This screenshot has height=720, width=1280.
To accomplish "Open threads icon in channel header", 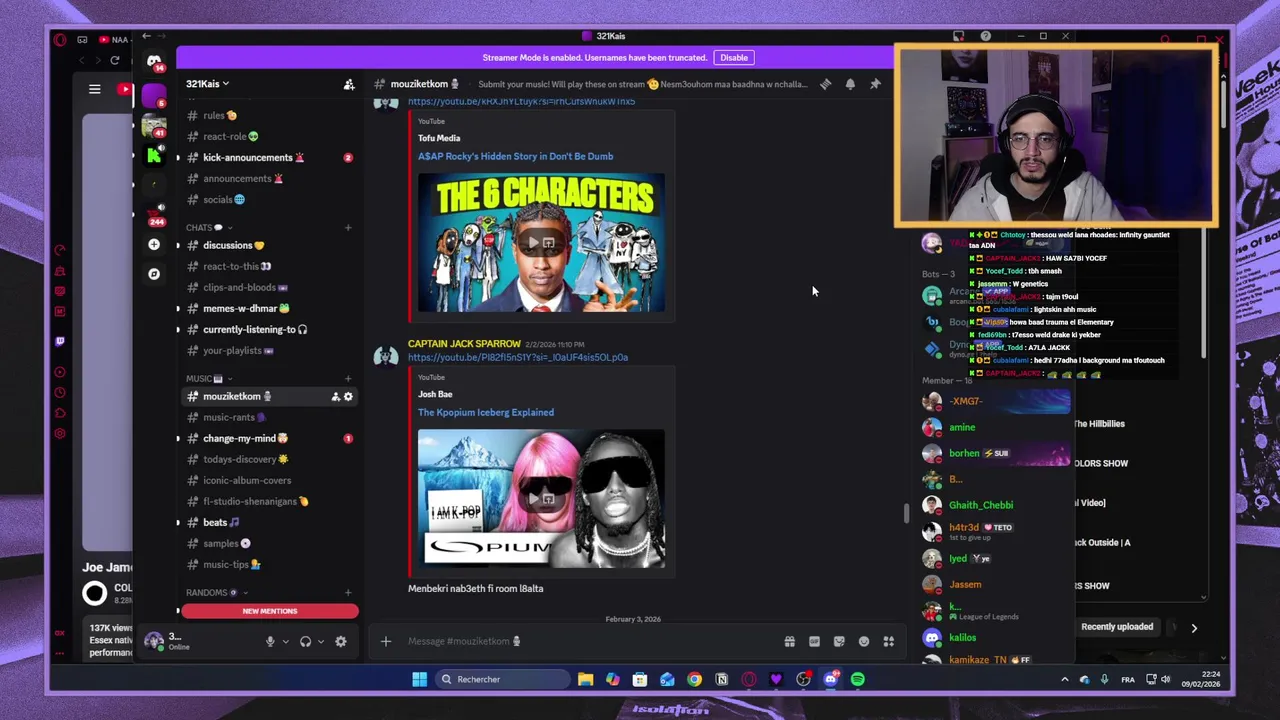I will click(826, 84).
